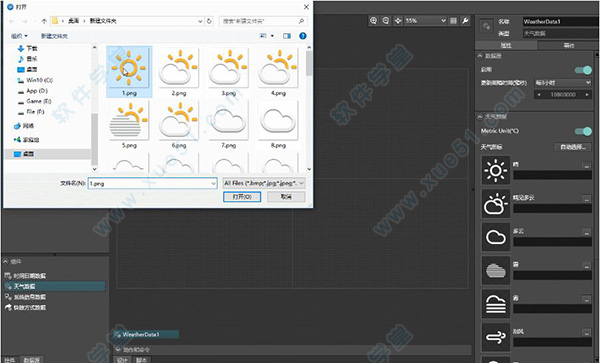Collapse the 组件 component list section
This screenshot has height=363, width=600.
coord(5,262)
